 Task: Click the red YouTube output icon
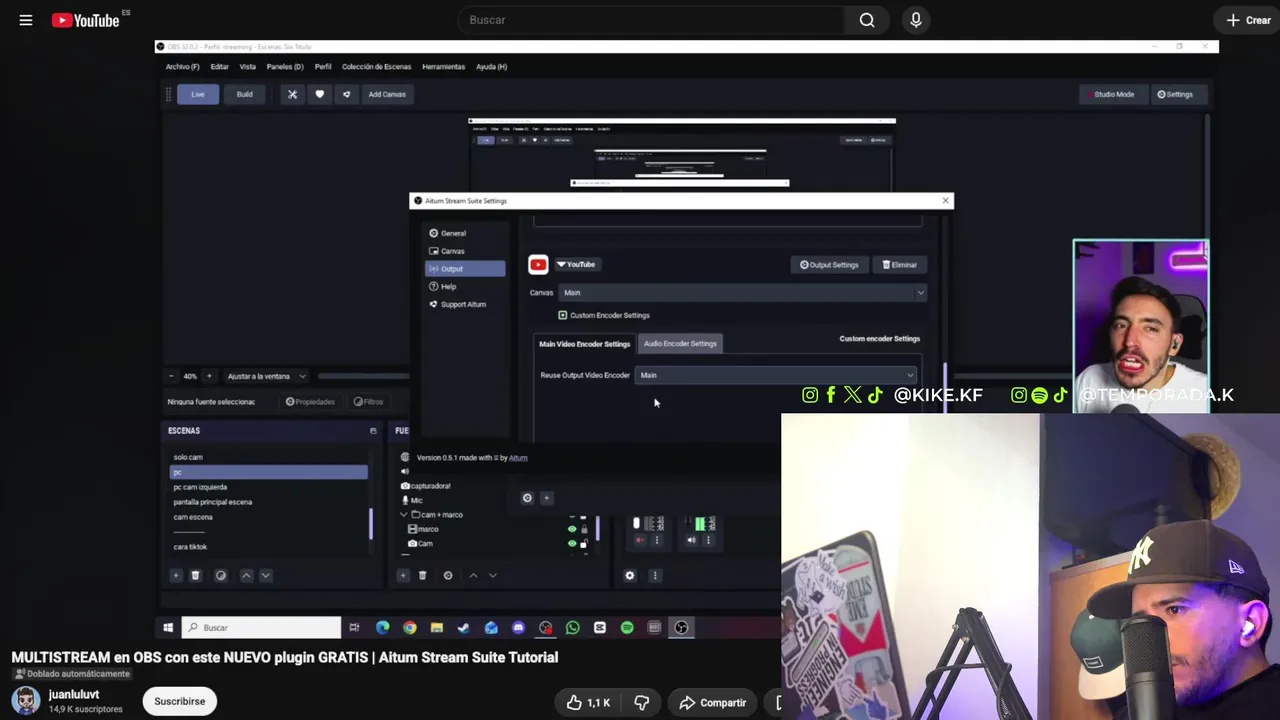click(x=538, y=264)
